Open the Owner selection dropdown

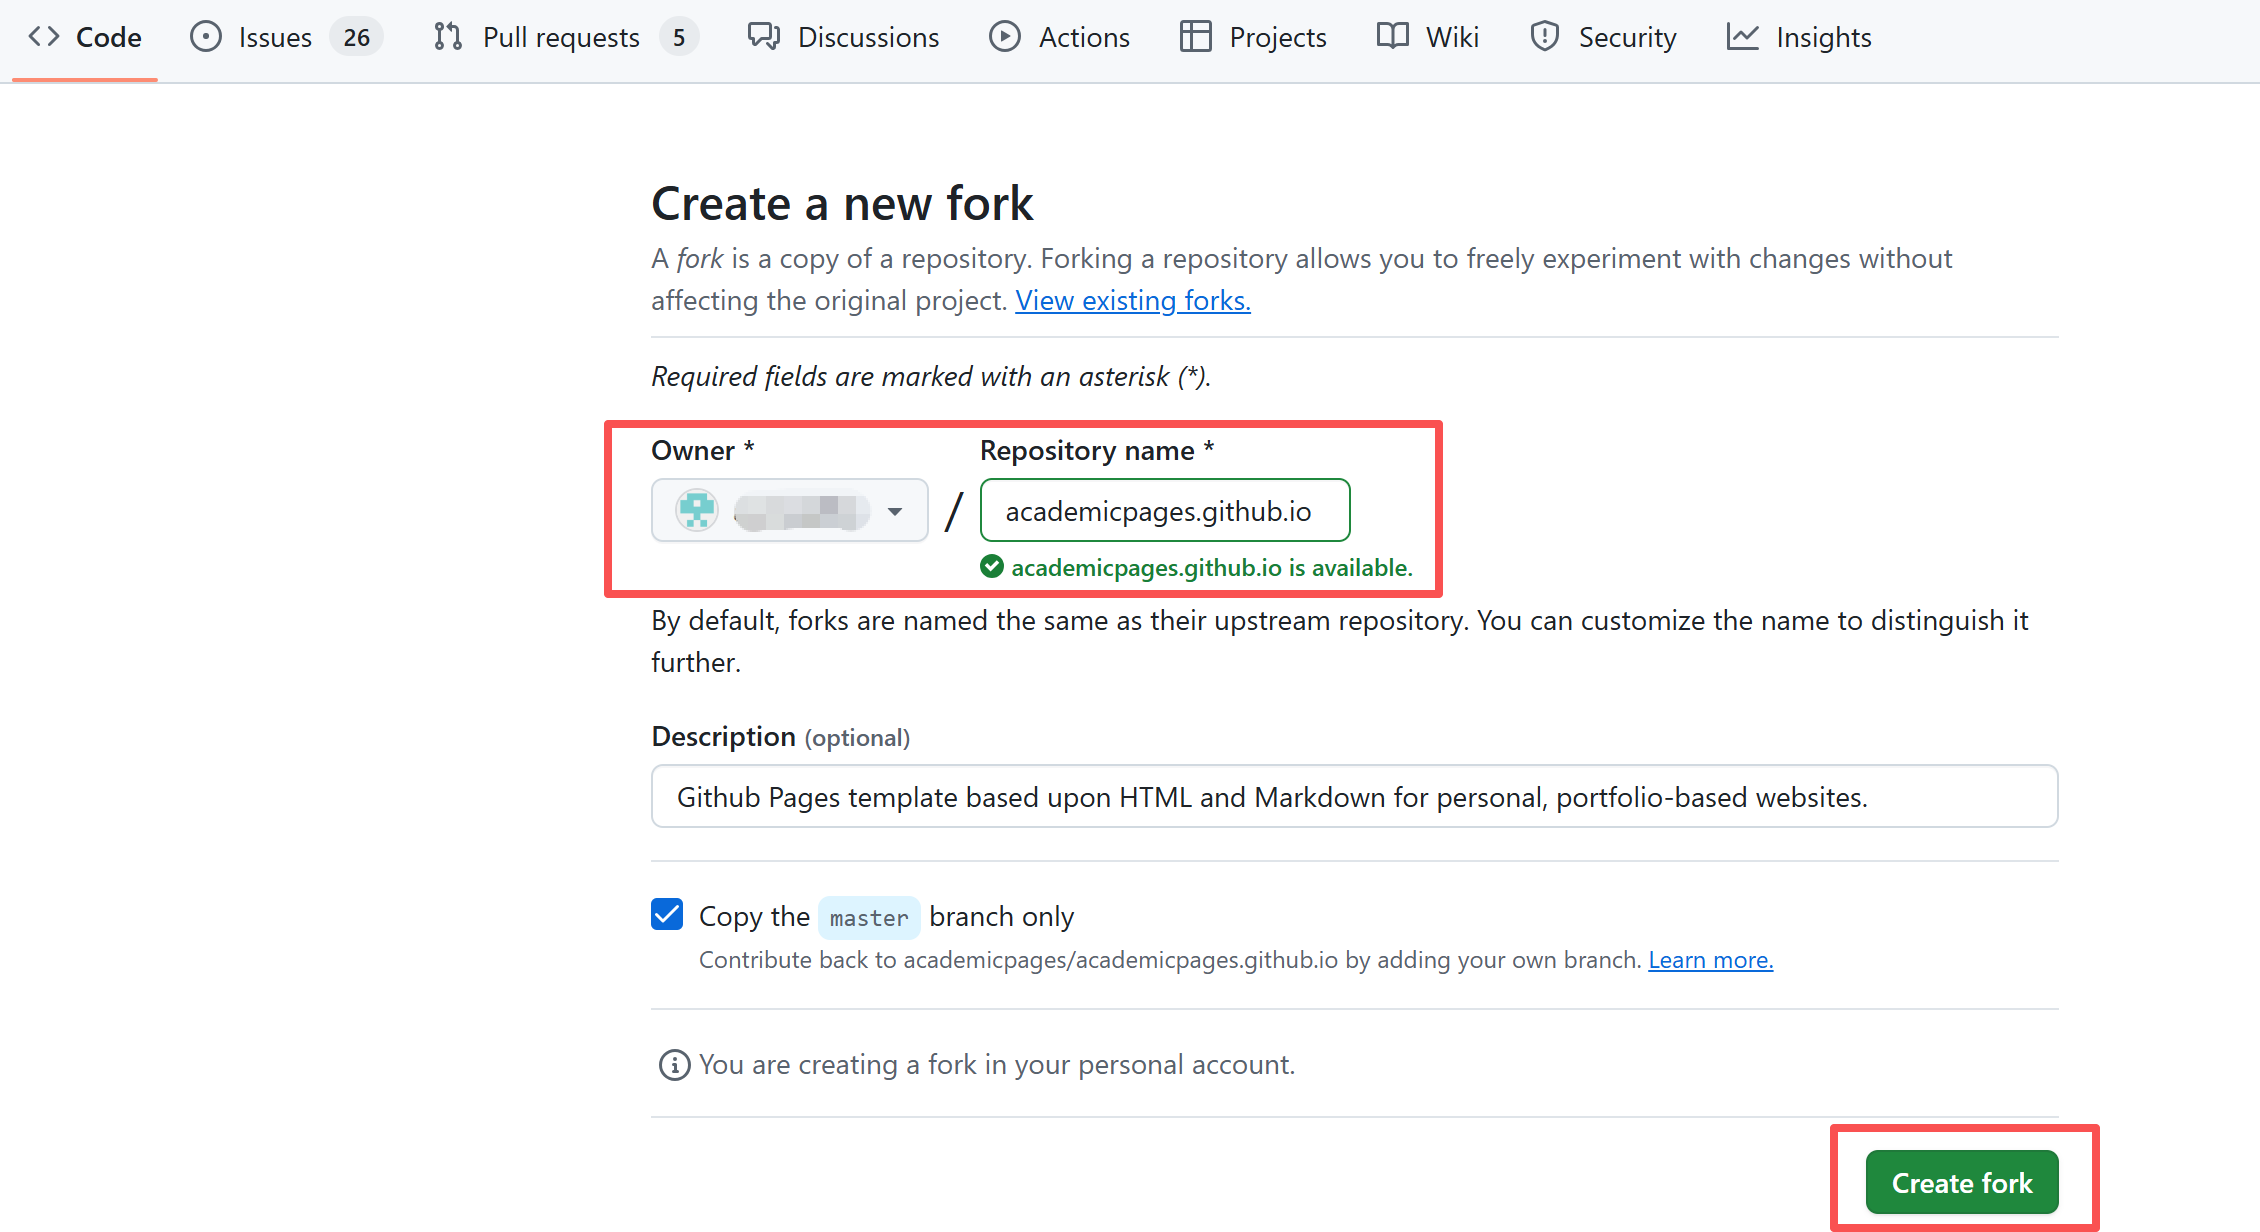click(893, 510)
